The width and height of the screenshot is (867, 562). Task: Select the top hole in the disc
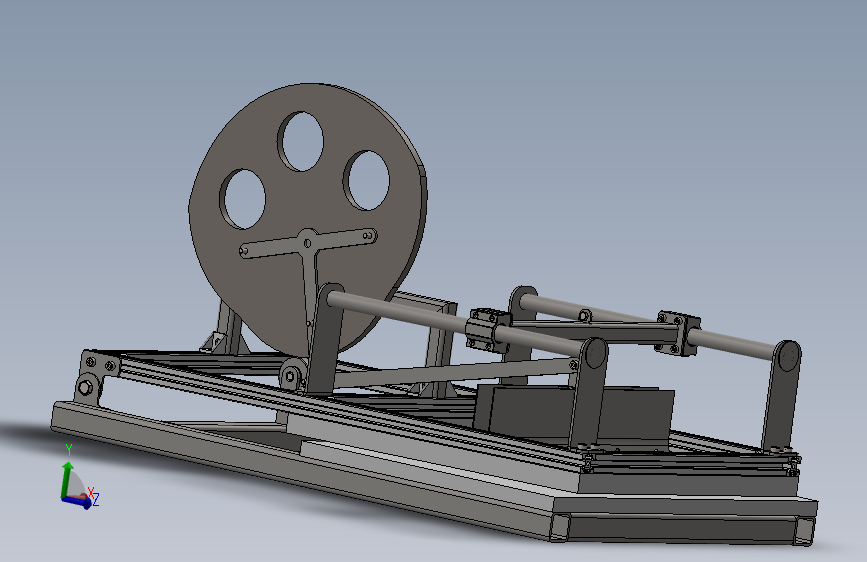(301, 142)
